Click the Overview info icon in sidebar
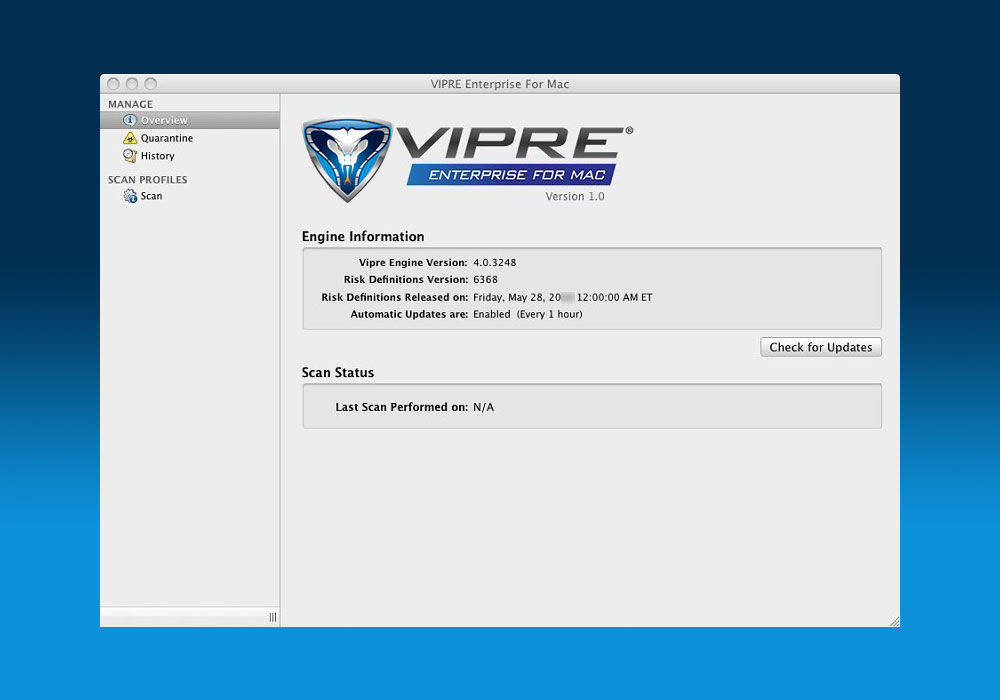The image size is (1000, 700). click(129, 120)
